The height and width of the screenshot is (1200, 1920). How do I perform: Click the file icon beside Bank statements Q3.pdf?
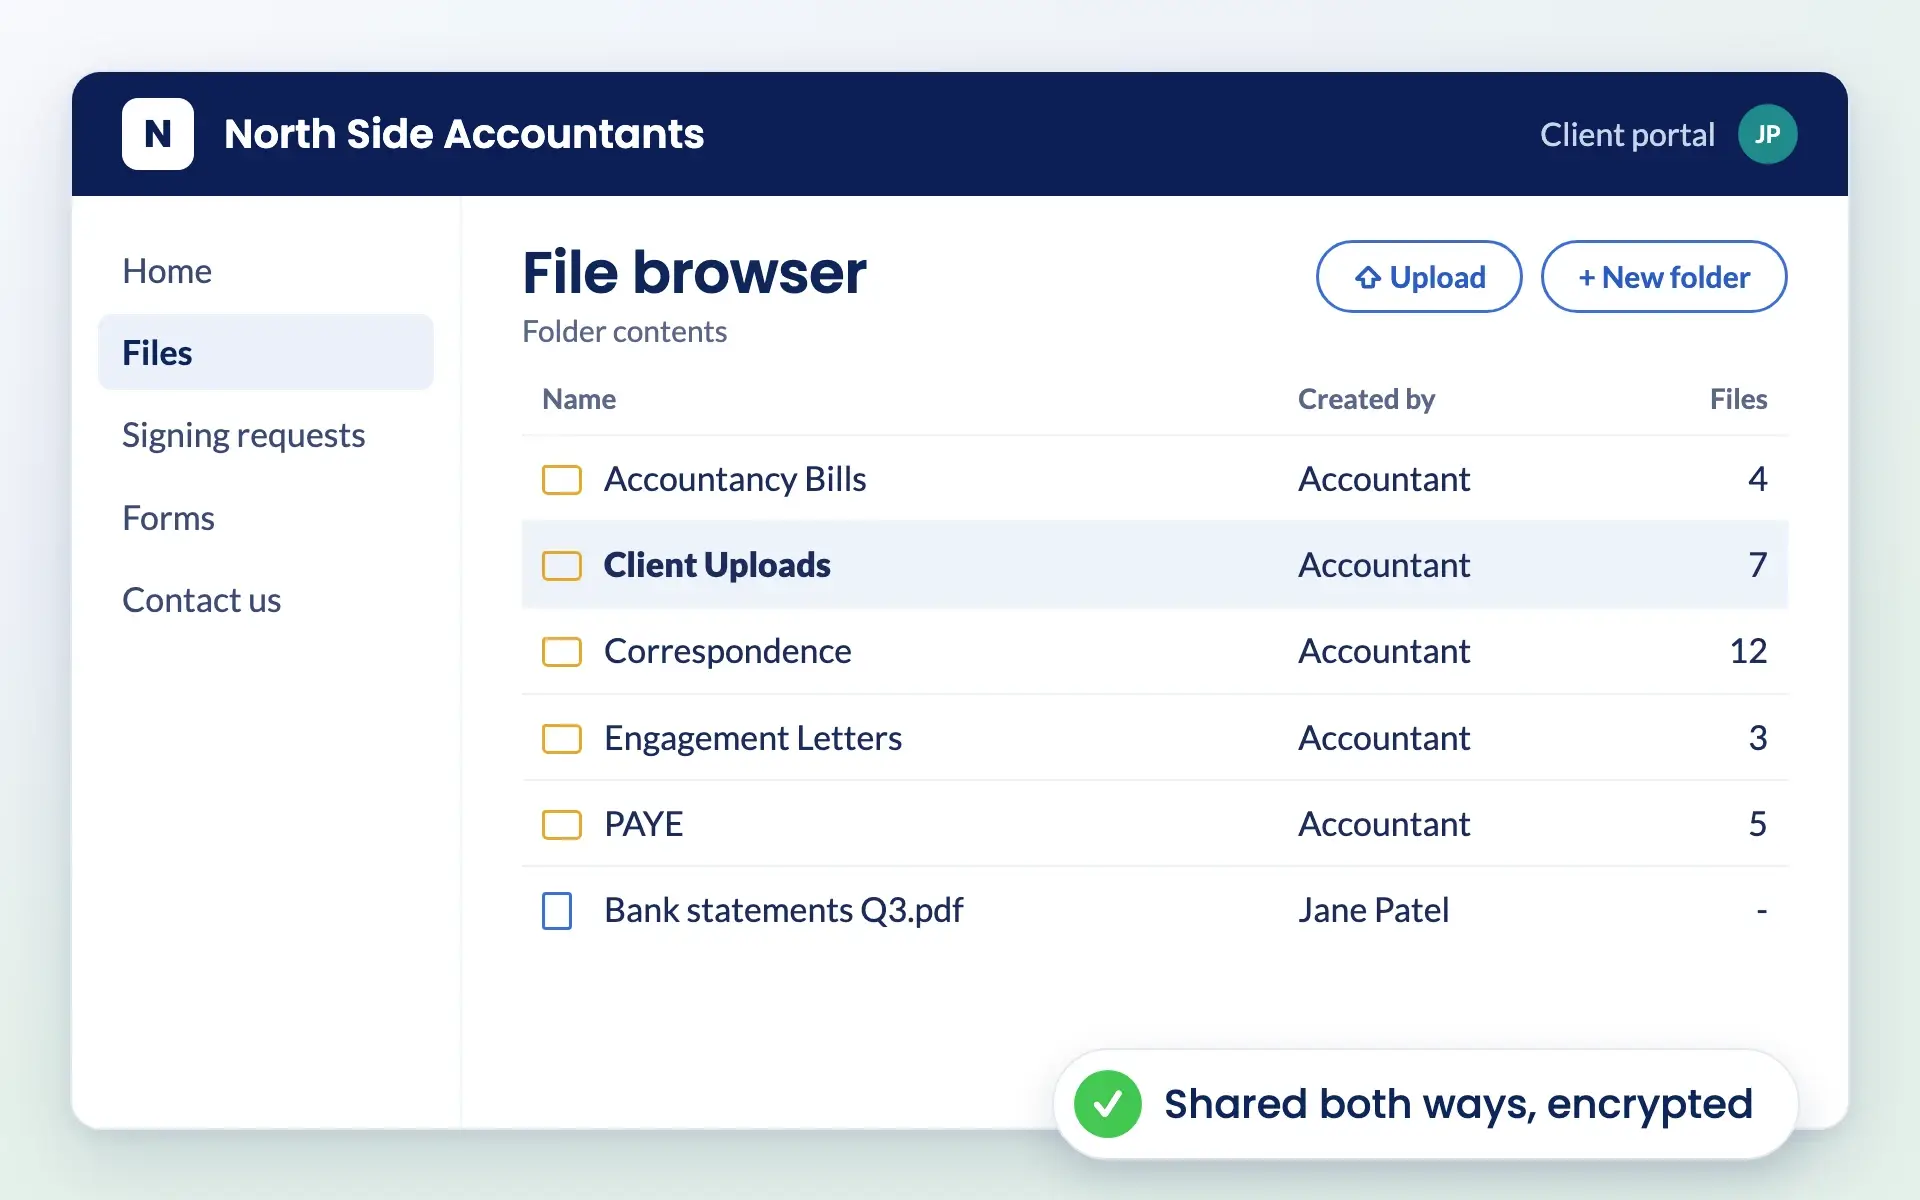point(557,911)
